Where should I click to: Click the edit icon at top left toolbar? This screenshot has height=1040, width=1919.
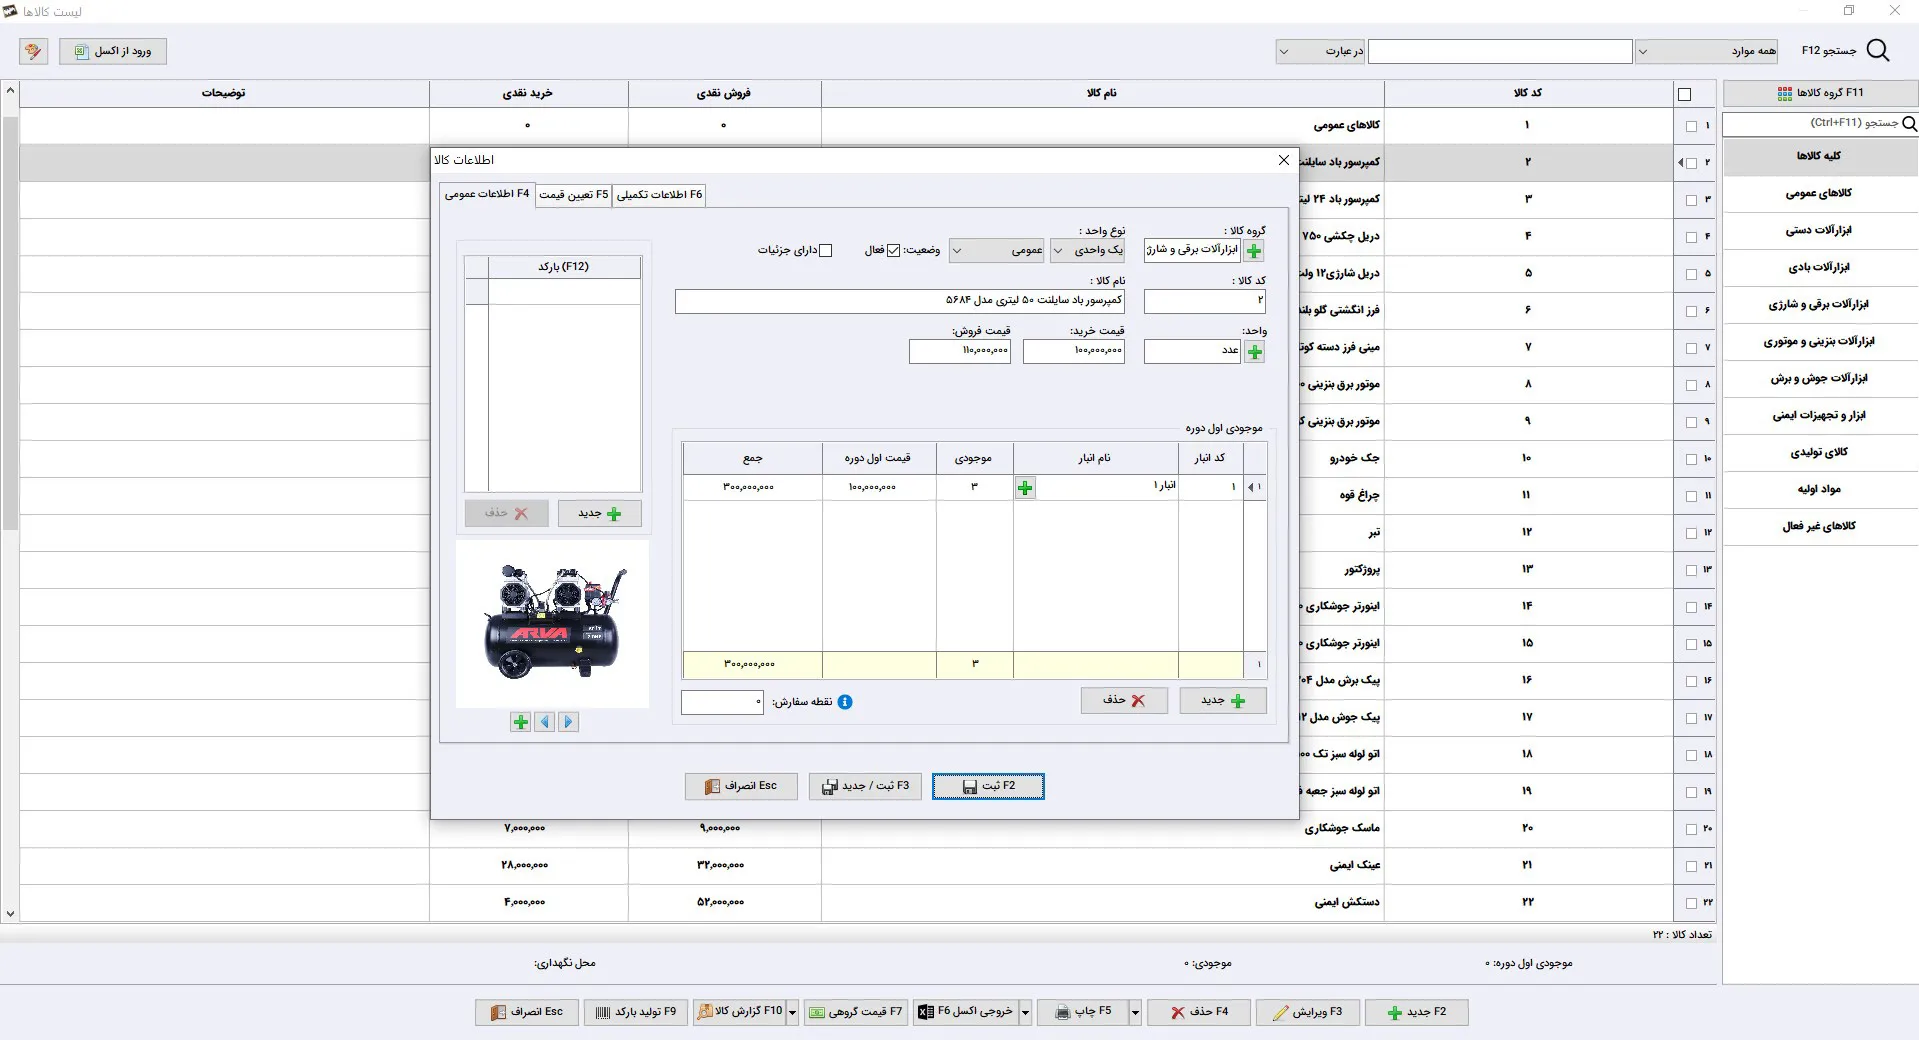point(33,51)
